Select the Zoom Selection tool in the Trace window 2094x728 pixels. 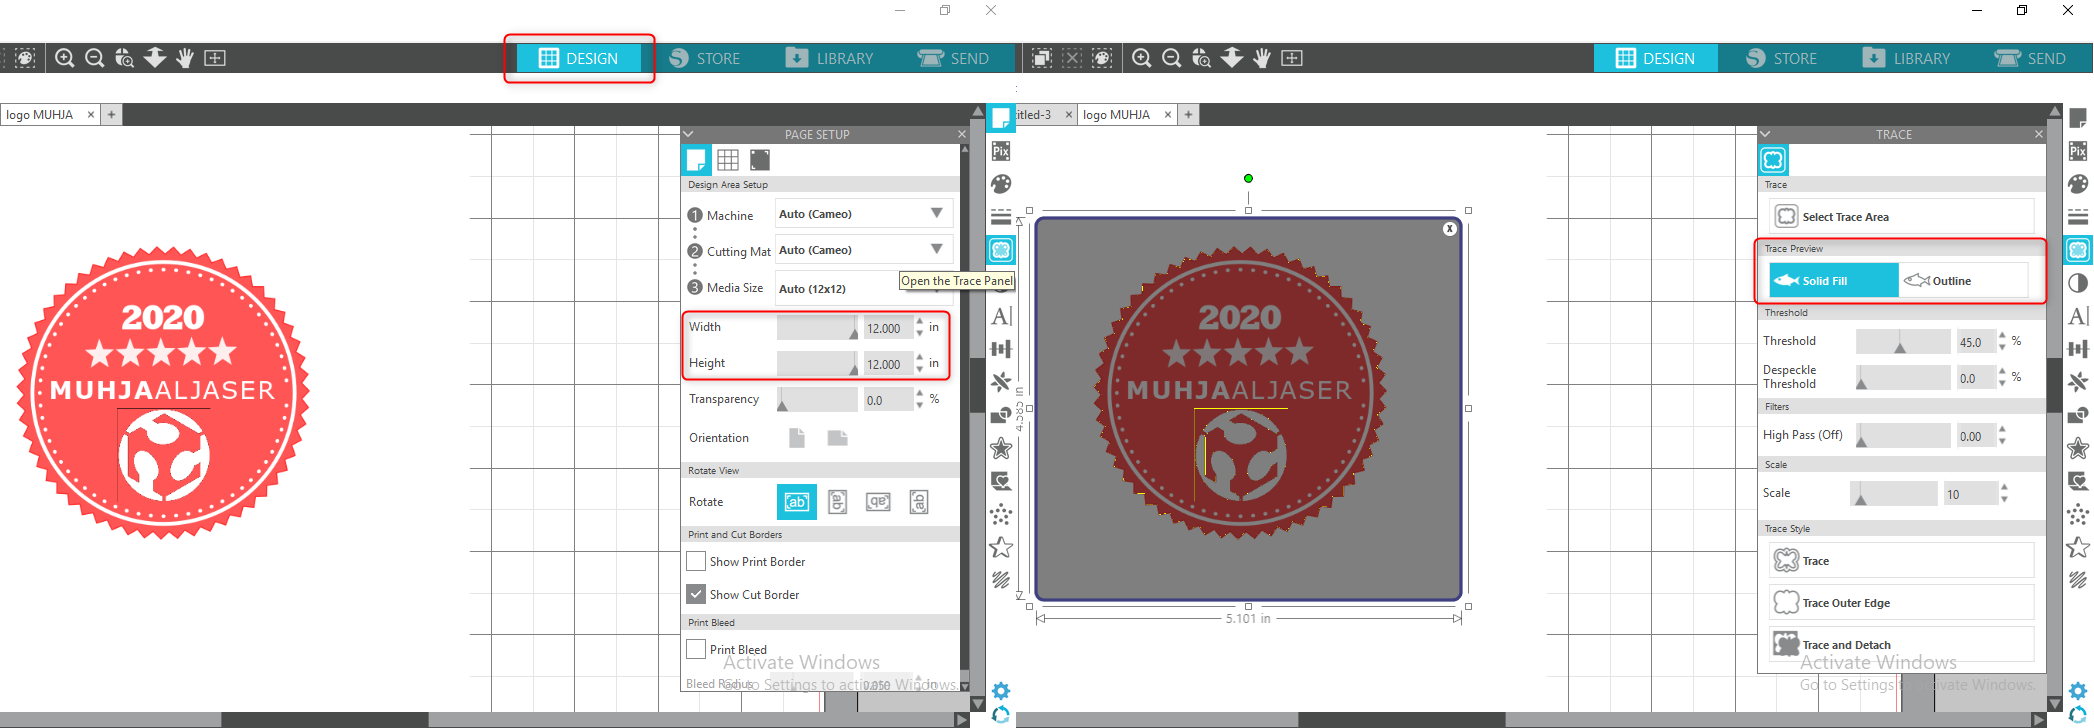coord(1201,58)
